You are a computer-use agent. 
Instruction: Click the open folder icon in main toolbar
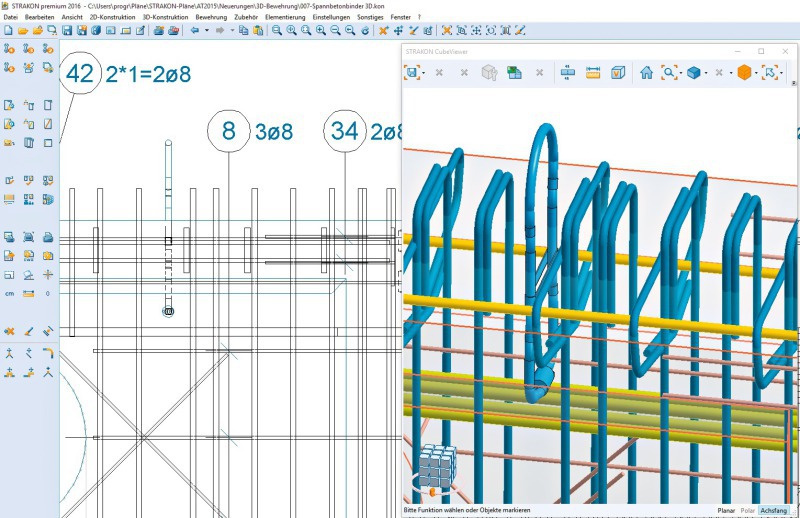[x=22, y=31]
